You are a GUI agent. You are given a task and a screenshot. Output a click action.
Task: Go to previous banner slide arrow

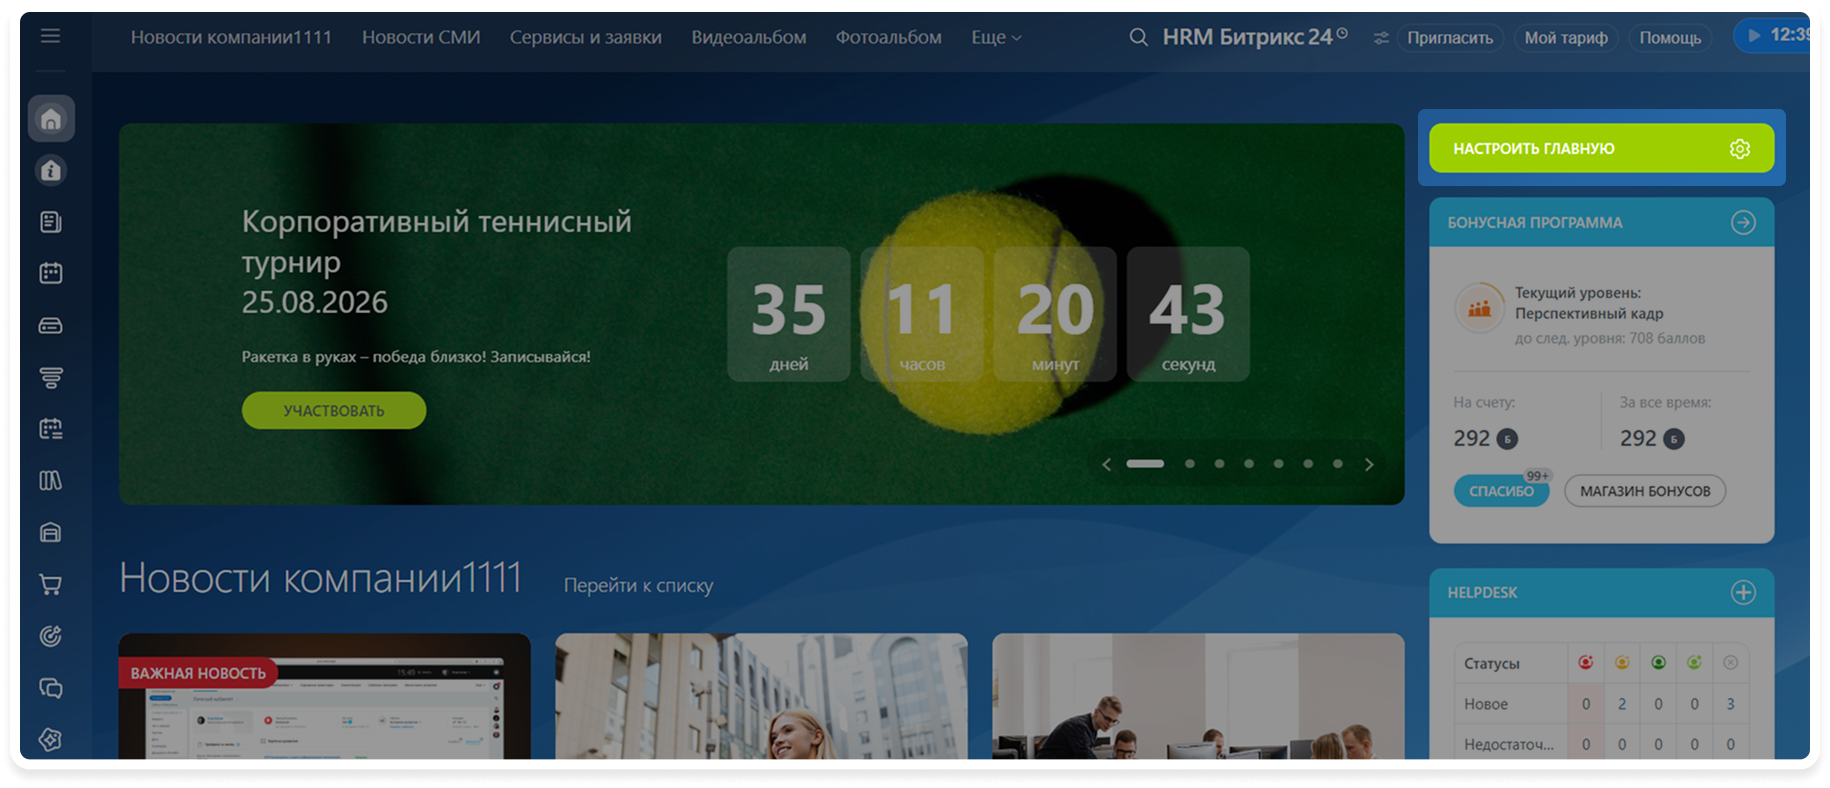click(x=1106, y=464)
